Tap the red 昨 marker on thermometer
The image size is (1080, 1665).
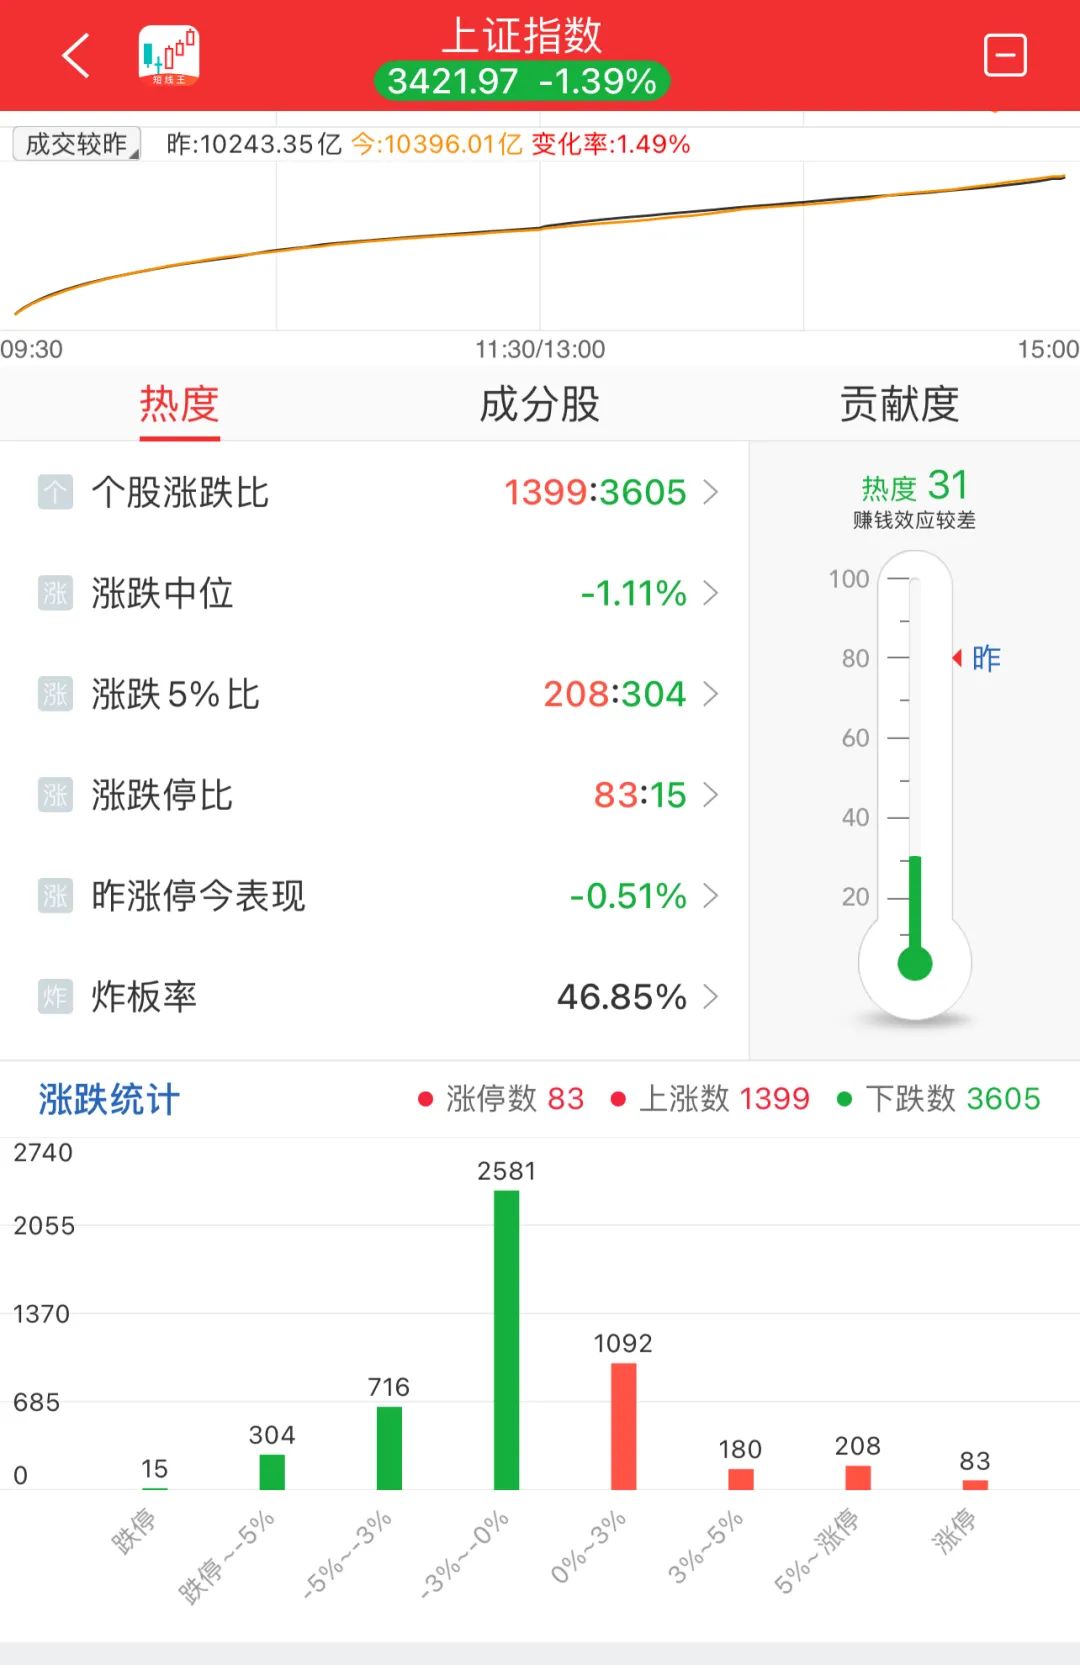coord(976,658)
